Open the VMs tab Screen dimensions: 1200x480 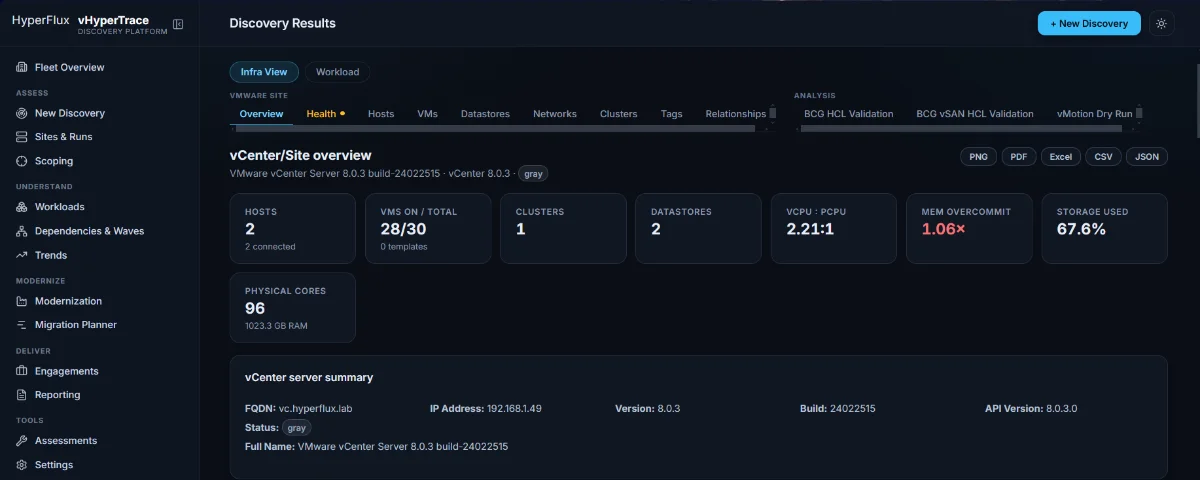(x=427, y=114)
